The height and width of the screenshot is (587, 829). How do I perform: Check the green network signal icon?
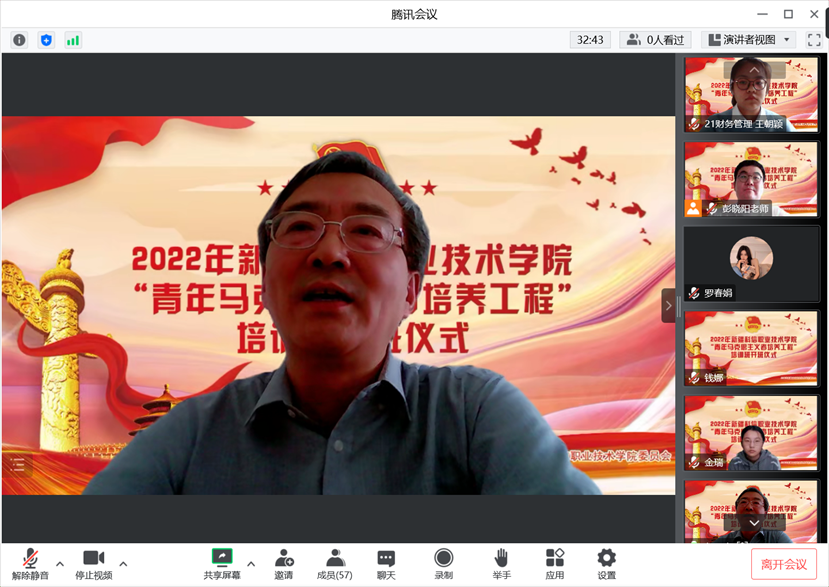[73, 40]
